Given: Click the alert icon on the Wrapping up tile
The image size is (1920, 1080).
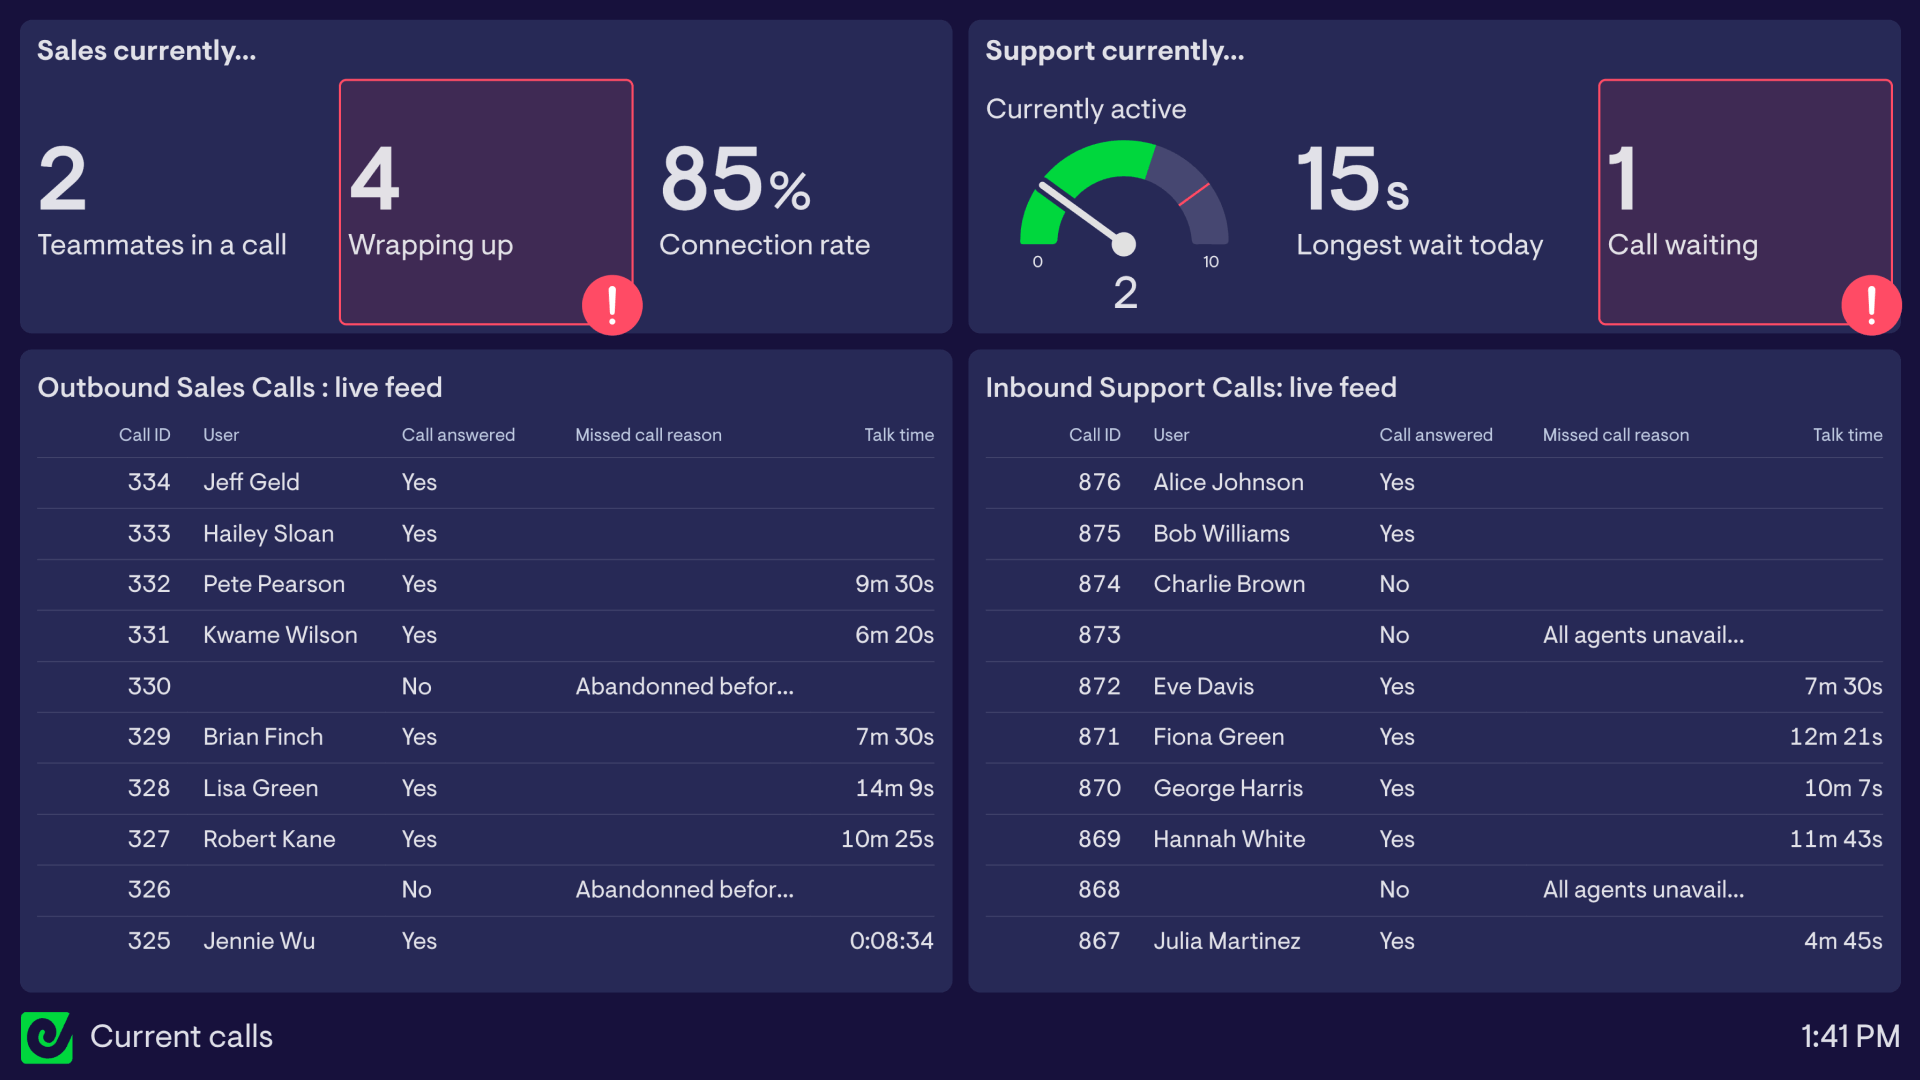Looking at the screenshot, I should pyautogui.click(x=612, y=304).
